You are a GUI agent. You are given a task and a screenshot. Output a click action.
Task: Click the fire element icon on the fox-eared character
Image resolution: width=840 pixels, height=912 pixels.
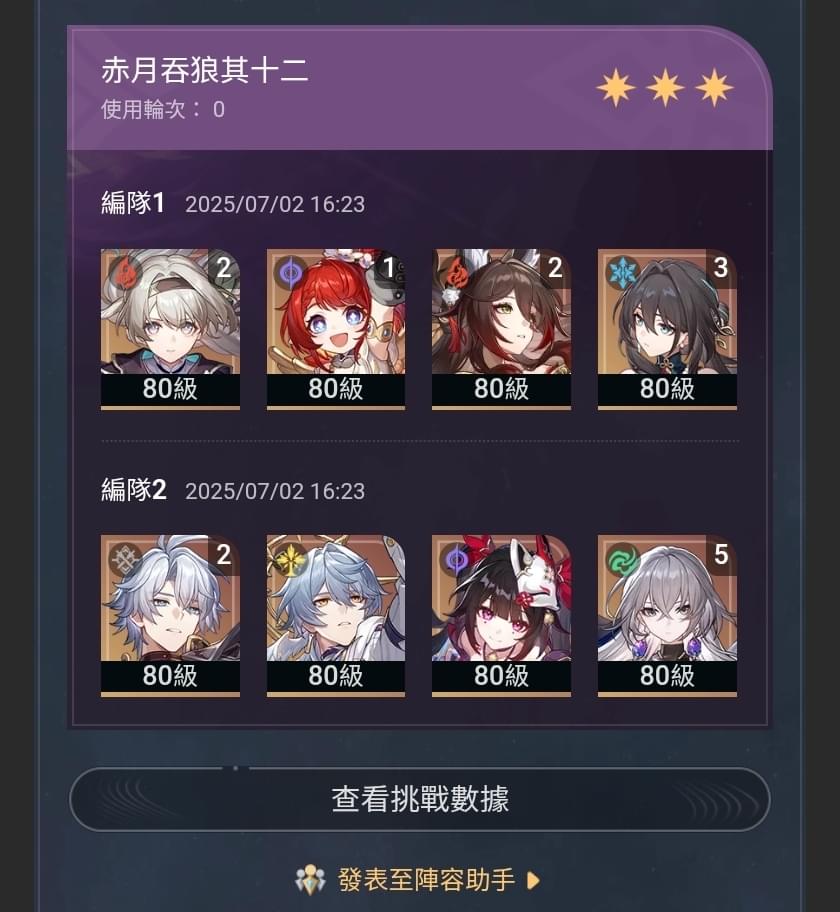[x=457, y=272]
